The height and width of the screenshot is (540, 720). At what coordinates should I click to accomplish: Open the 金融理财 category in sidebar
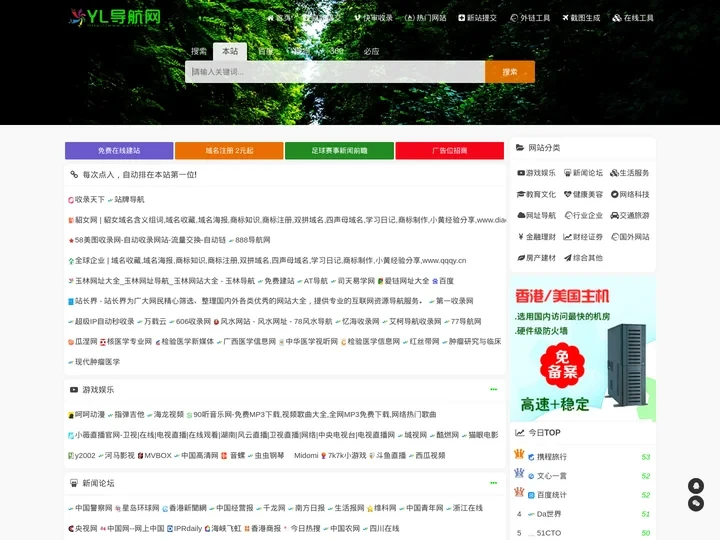(x=536, y=237)
